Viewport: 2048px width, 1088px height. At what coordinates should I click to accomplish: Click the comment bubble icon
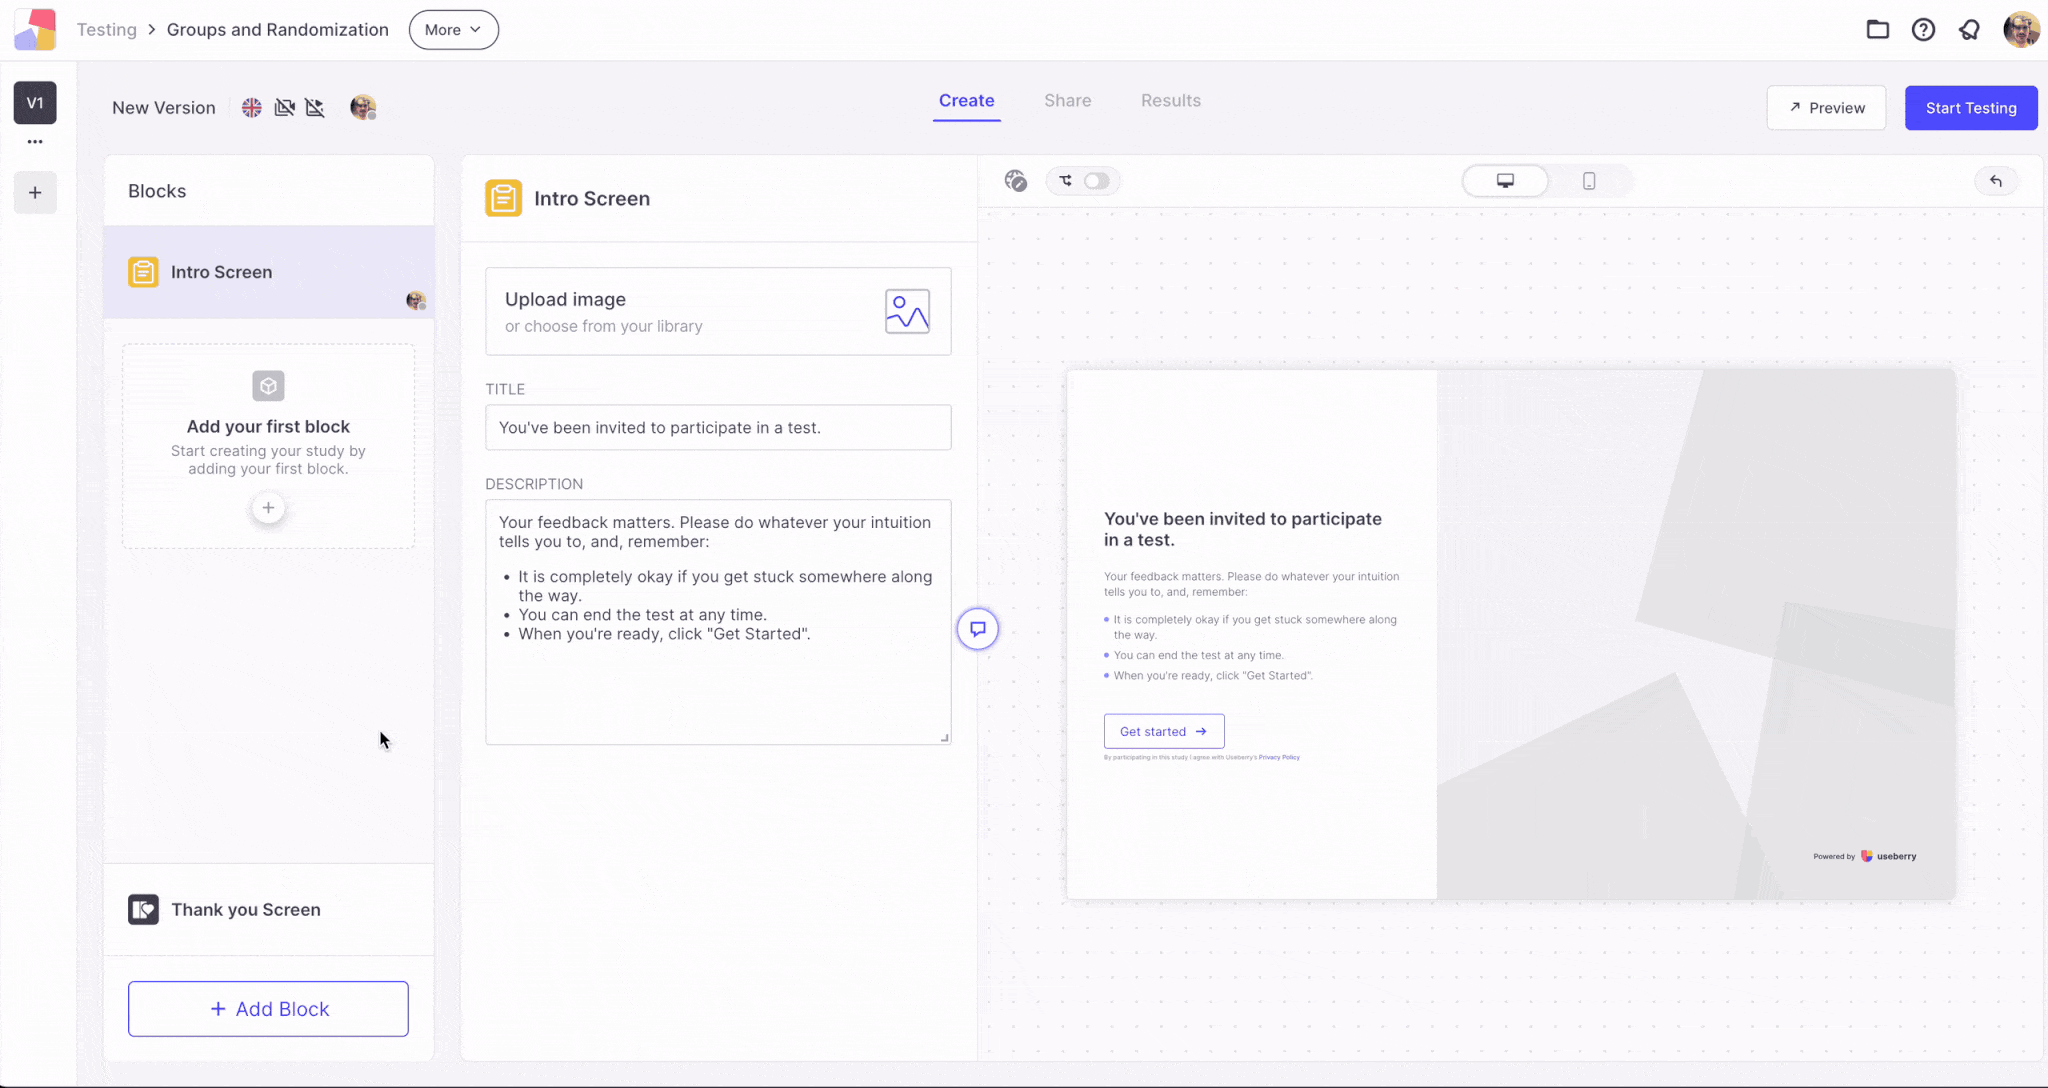coord(978,629)
